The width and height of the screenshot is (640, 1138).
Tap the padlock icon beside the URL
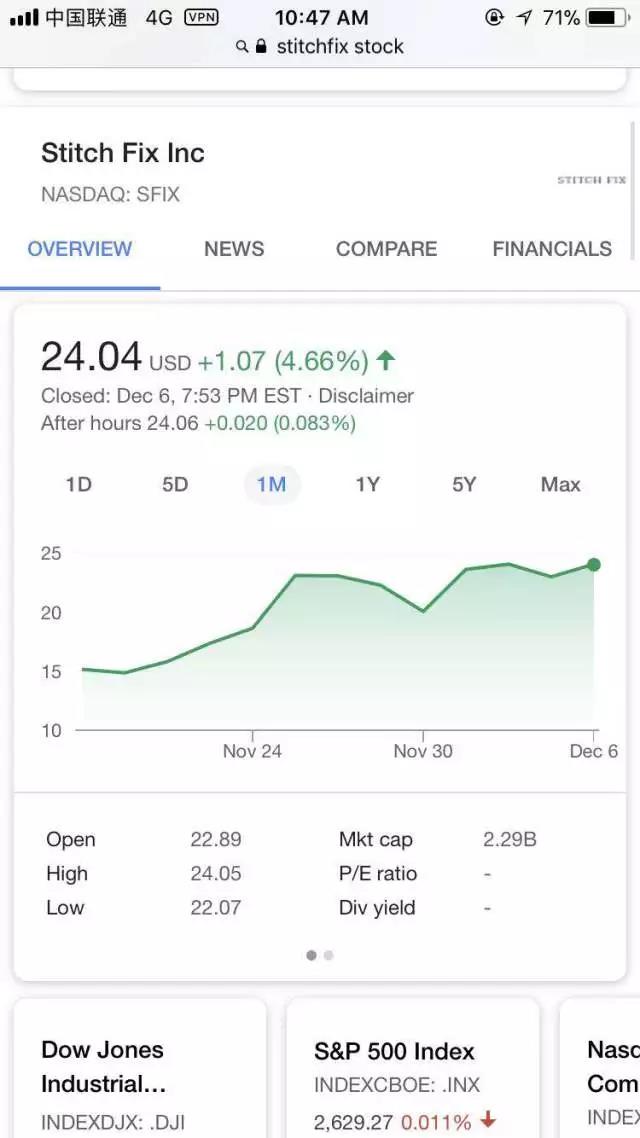pyautogui.click(x=262, y=47)
